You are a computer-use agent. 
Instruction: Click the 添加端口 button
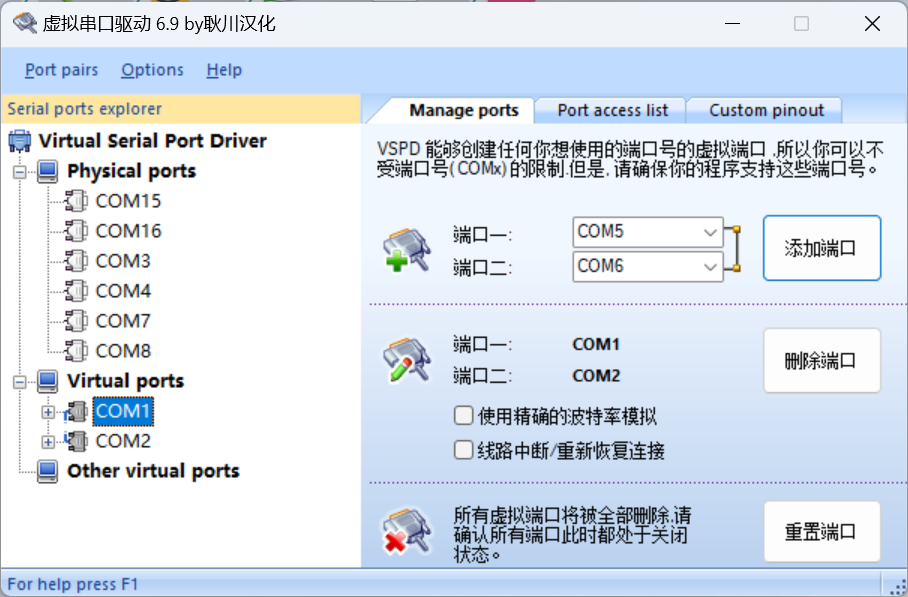[822, 248]
